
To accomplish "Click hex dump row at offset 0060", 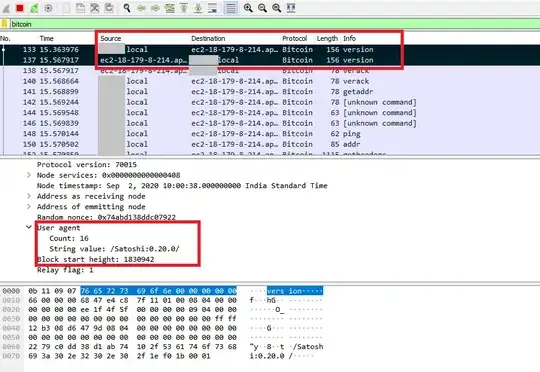I will [x=163, y=347].
